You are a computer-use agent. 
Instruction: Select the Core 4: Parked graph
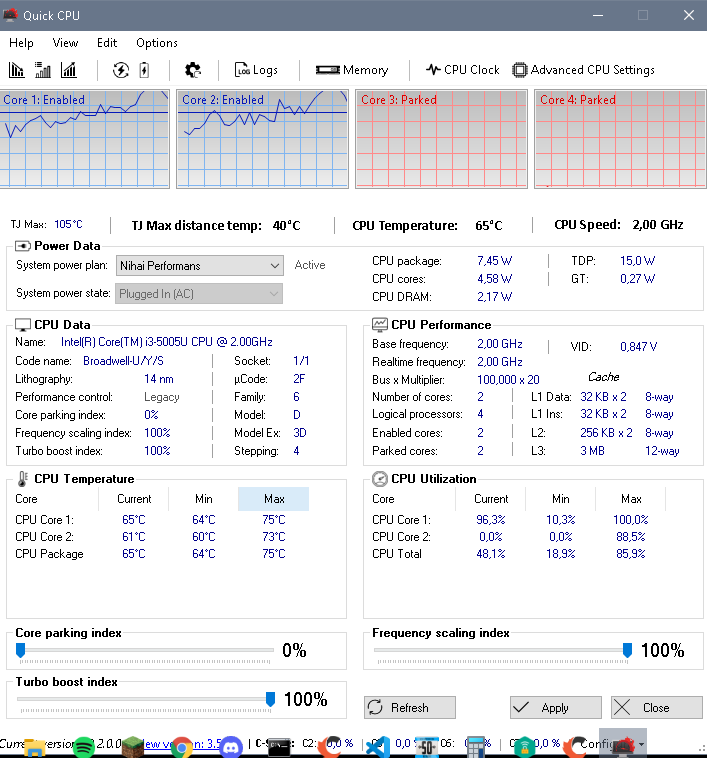click(x=620, y=139)
